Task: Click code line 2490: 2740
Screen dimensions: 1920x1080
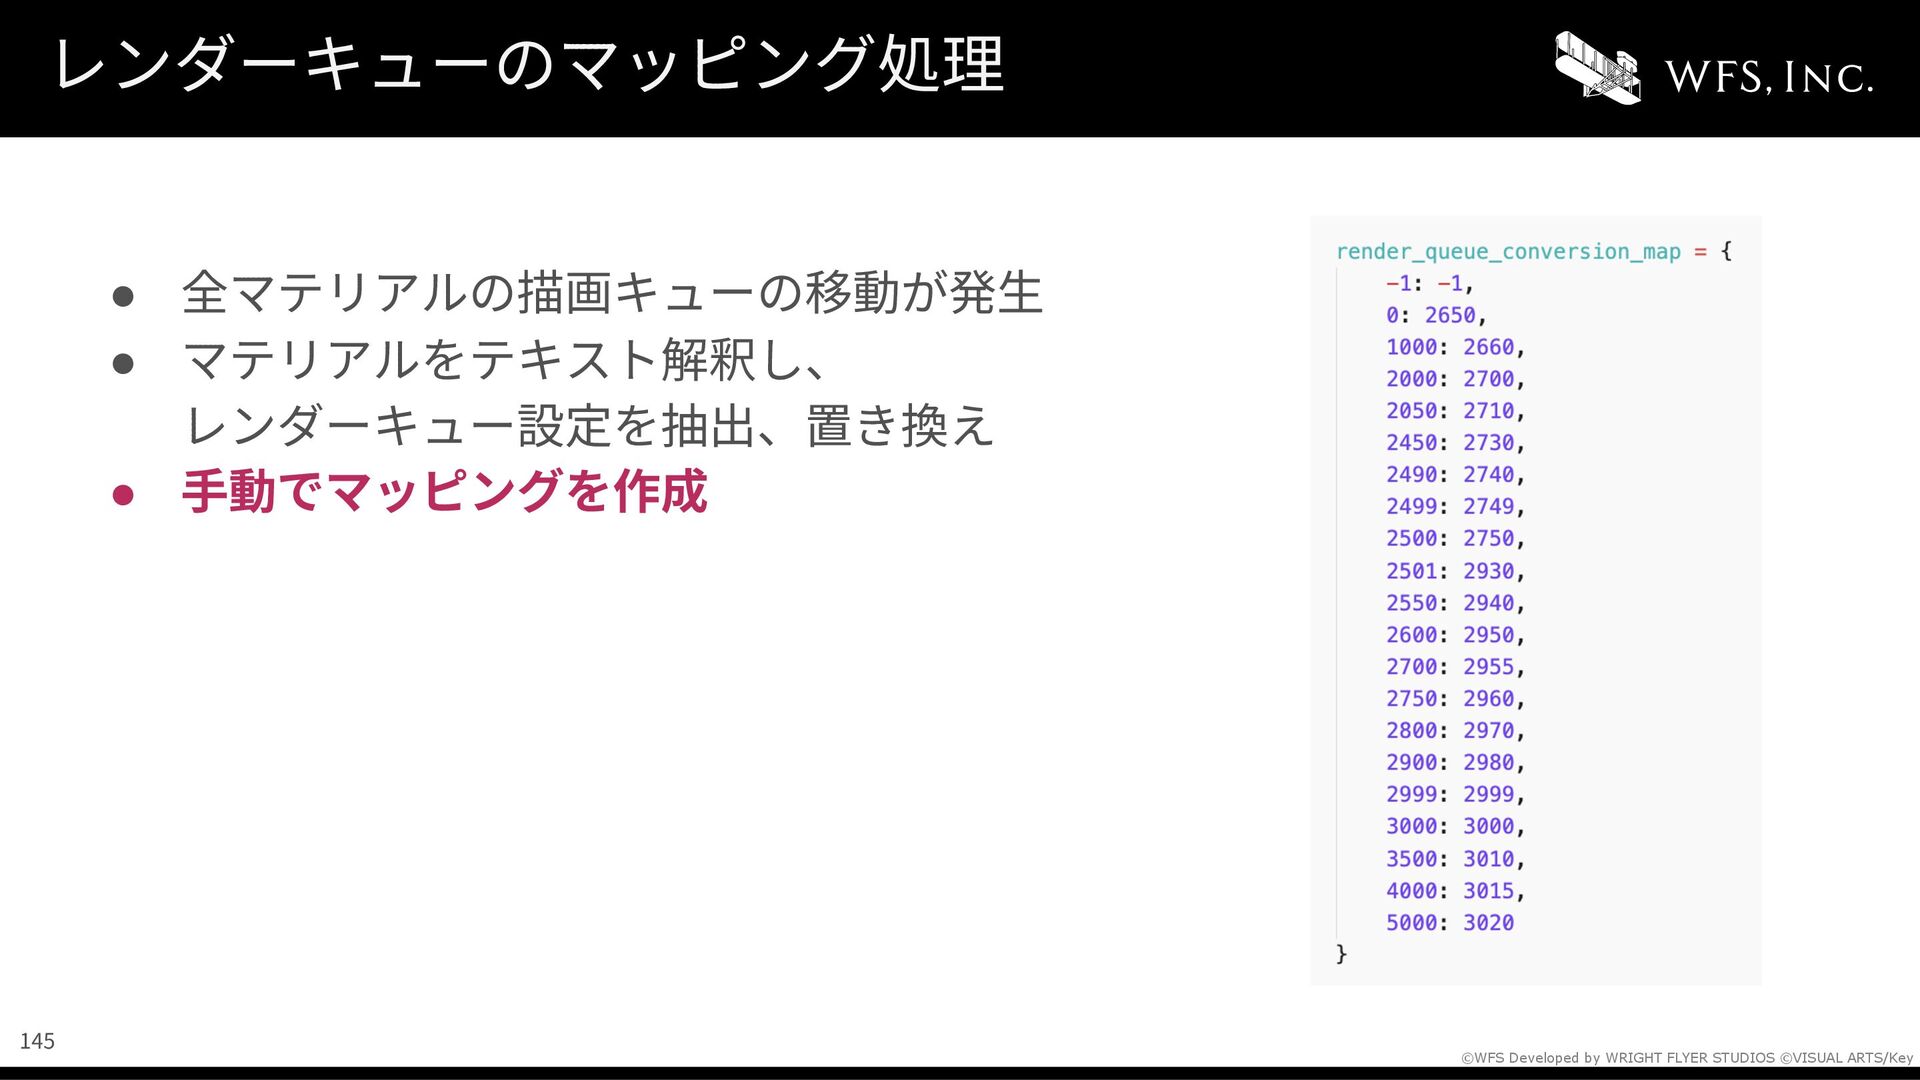Action: (1455, 476)
